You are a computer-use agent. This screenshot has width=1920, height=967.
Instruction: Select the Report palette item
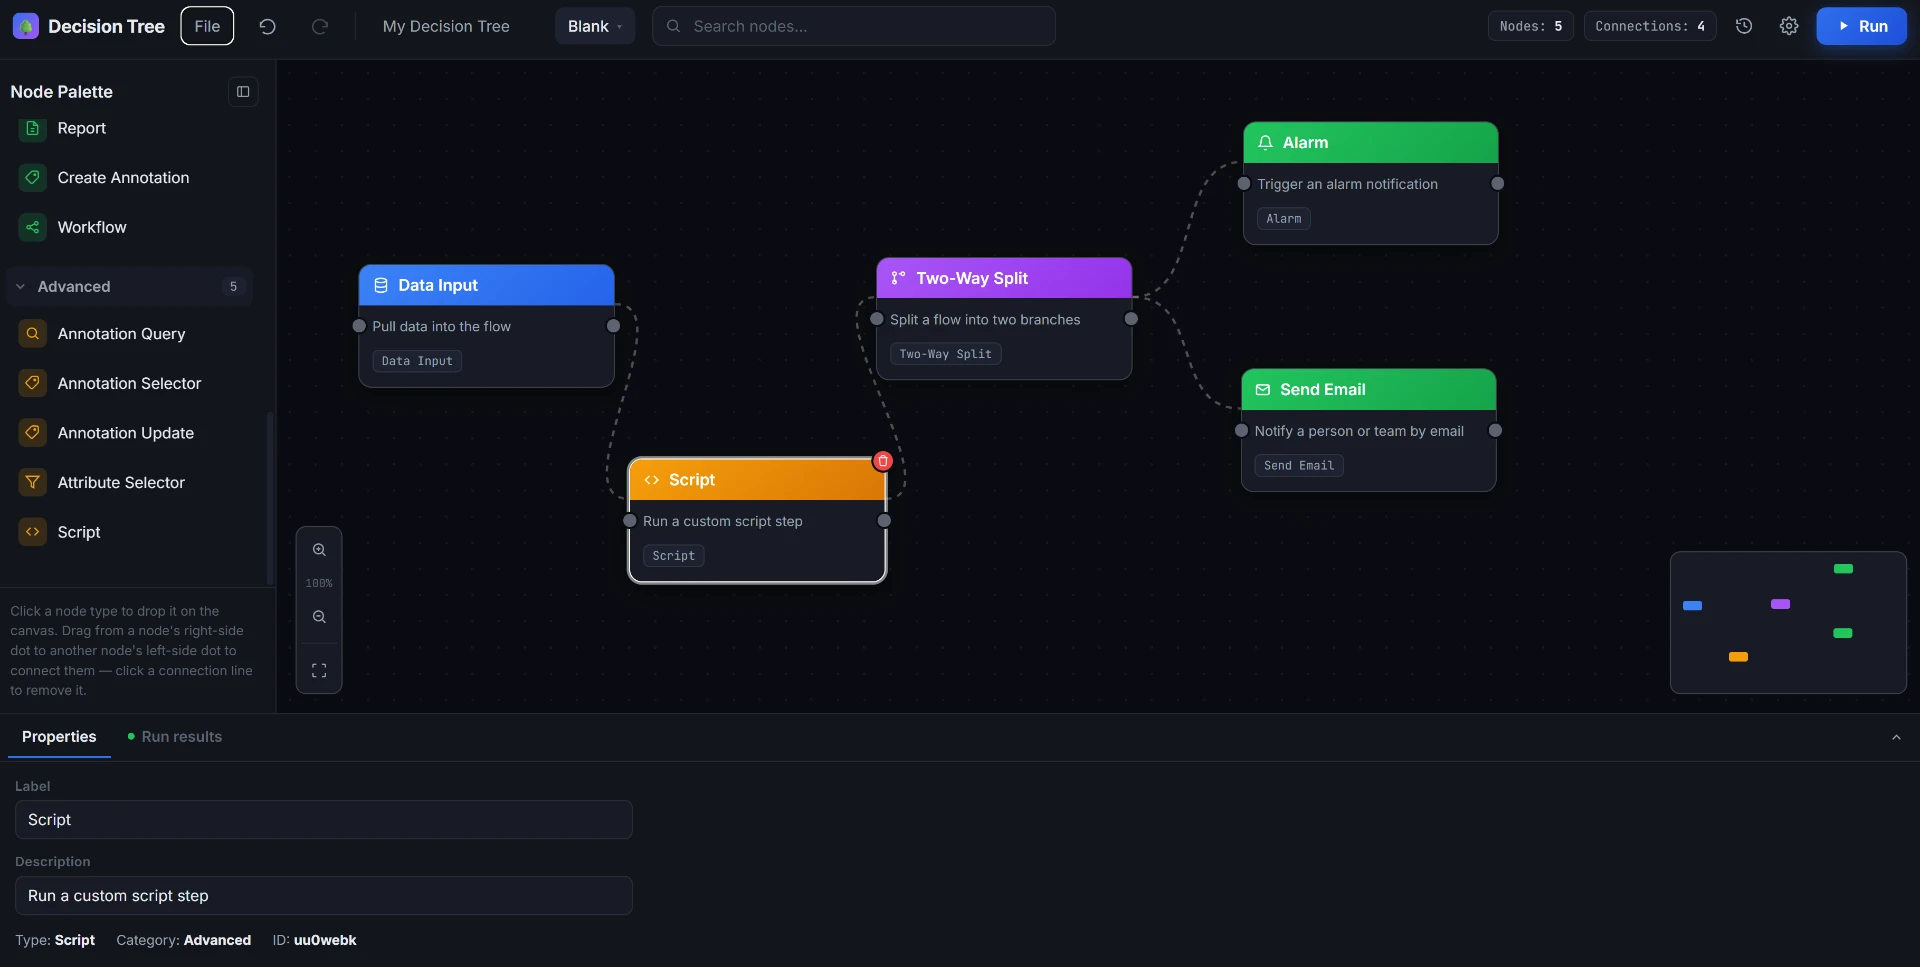point(130,128)
